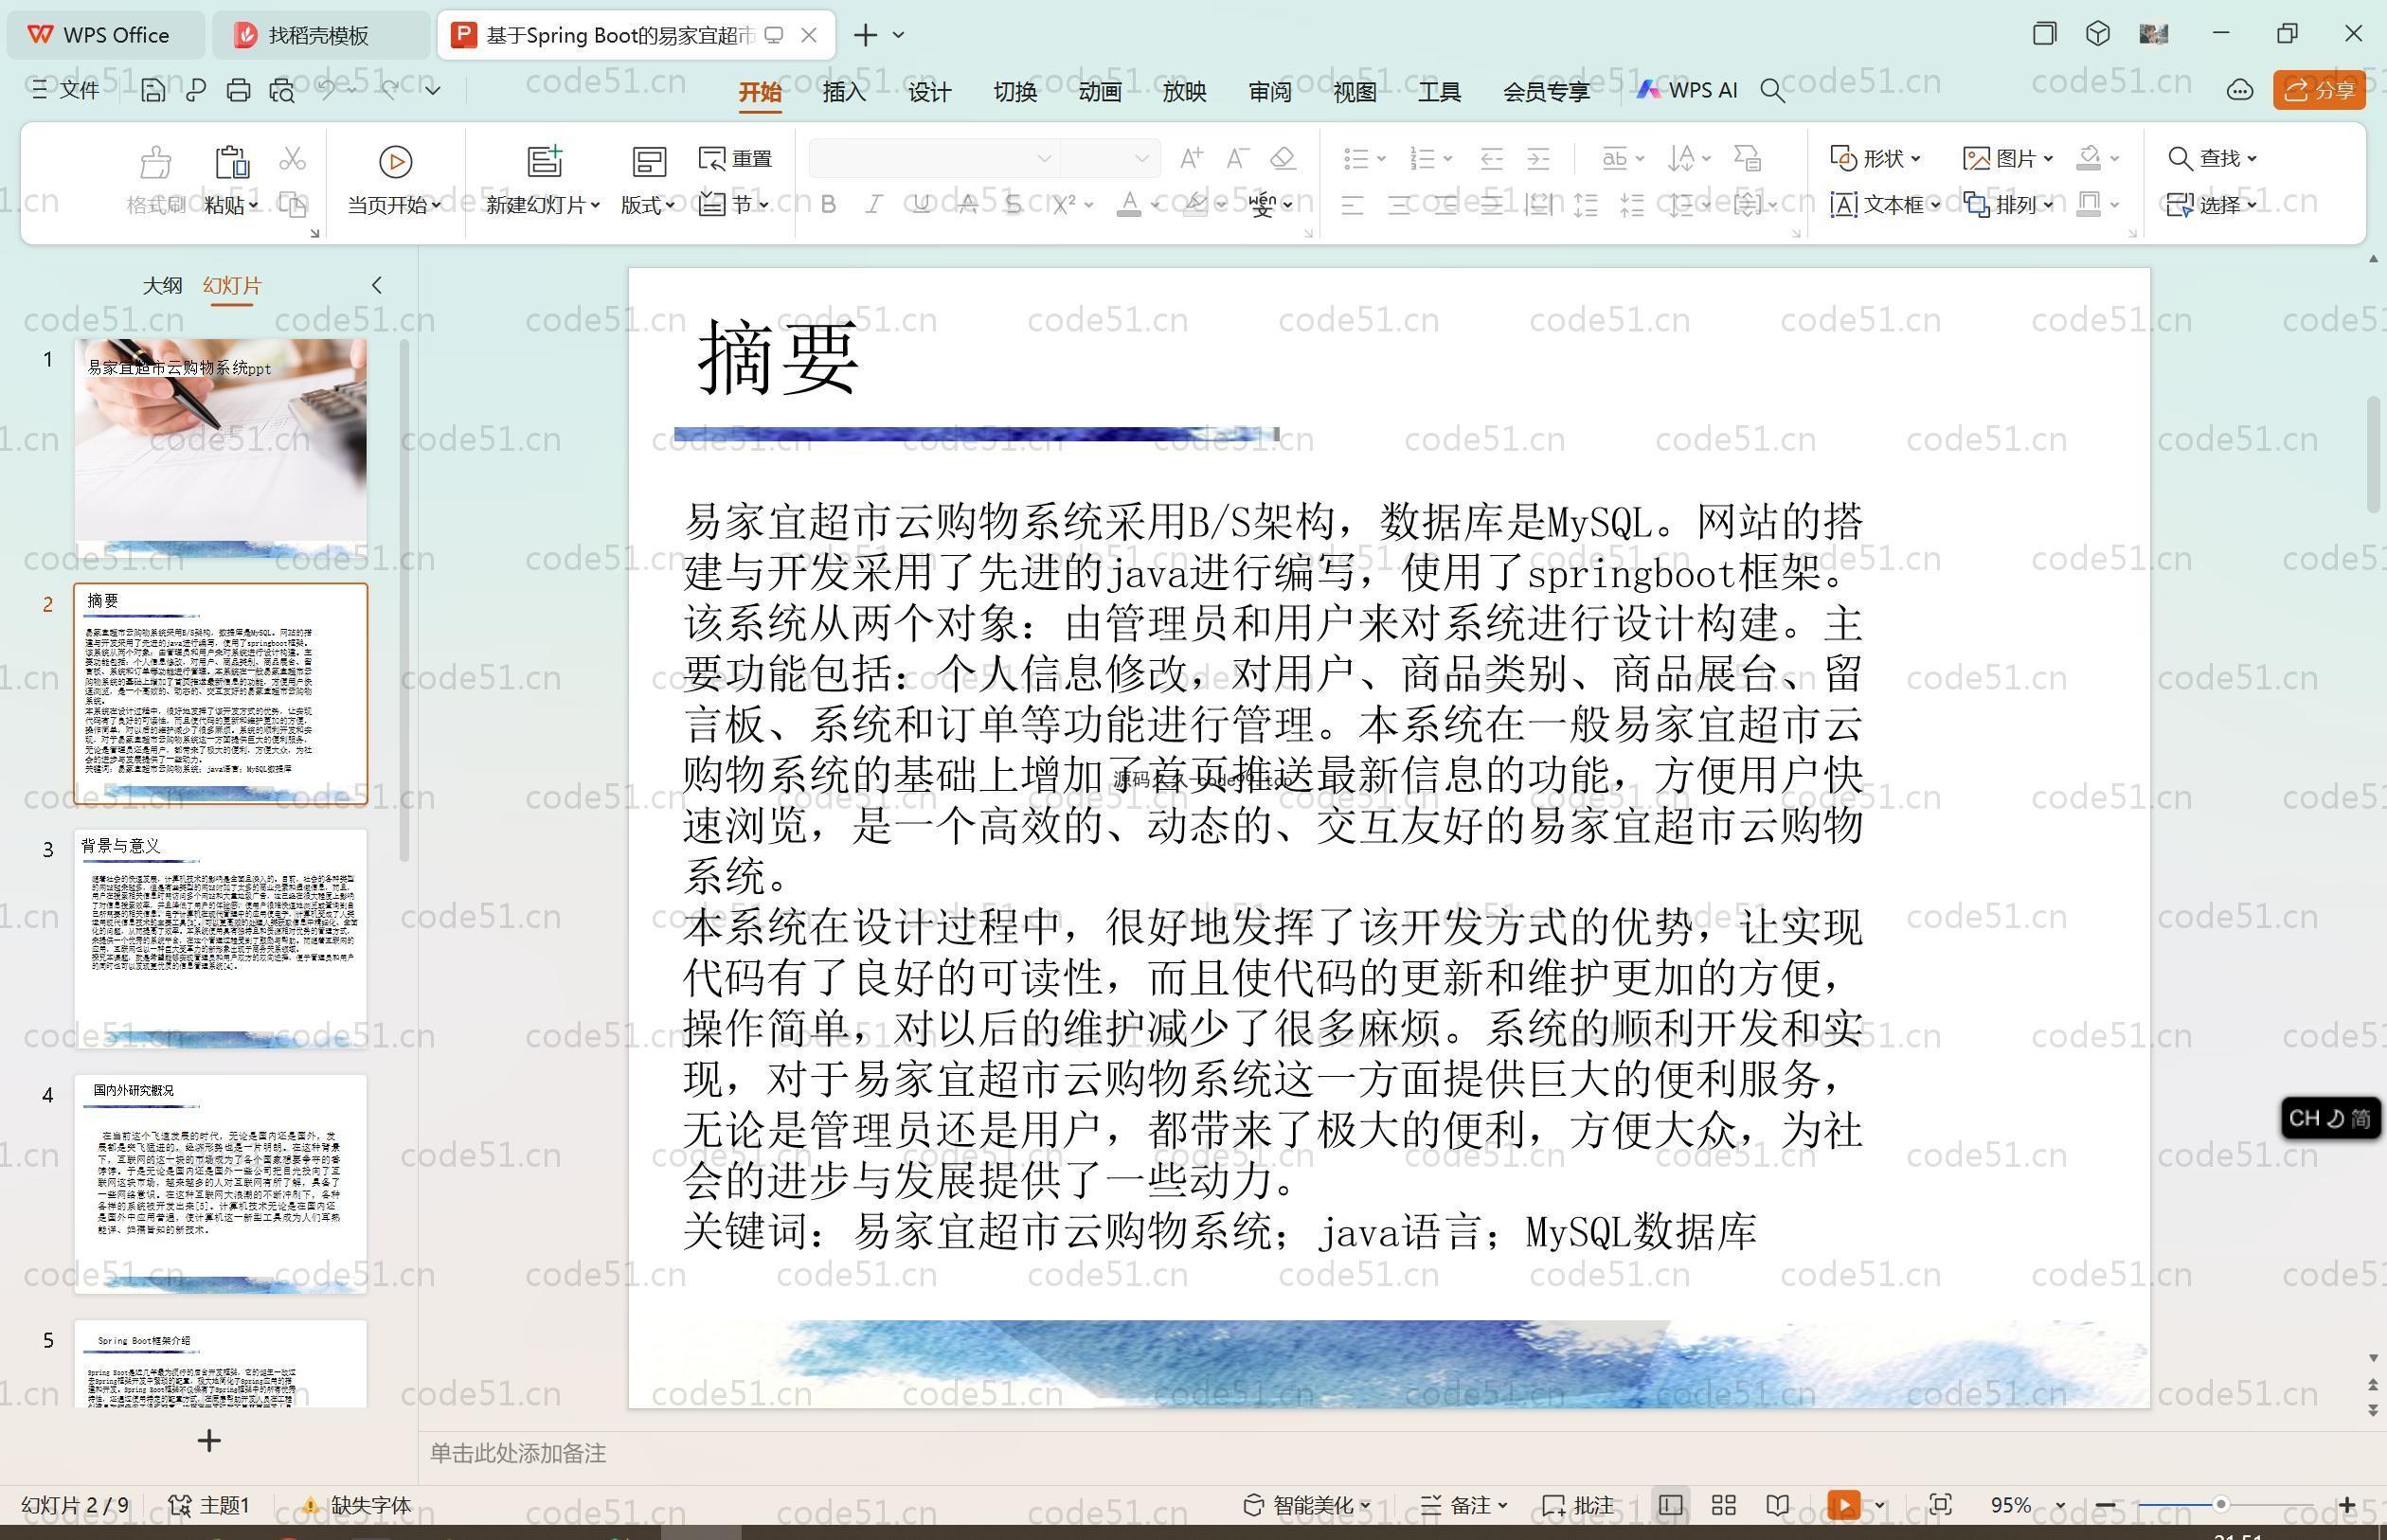The image size is (2387, 1540).
Task: Click the Redo arrow icon
Action: click(x=389, y=90)
